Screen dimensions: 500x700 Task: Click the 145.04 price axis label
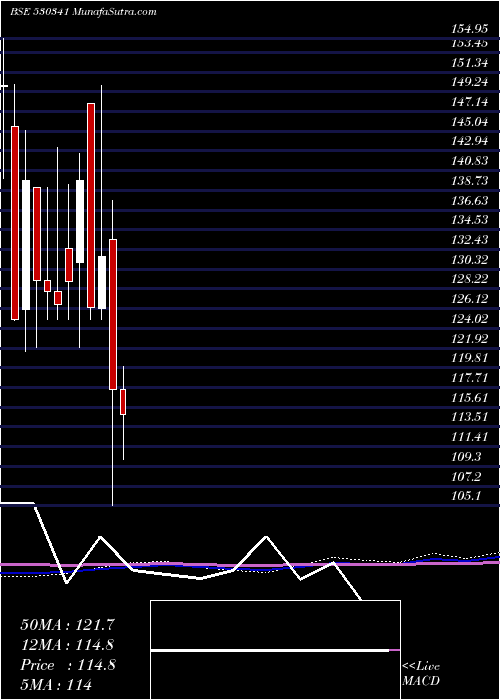(470, 121)
